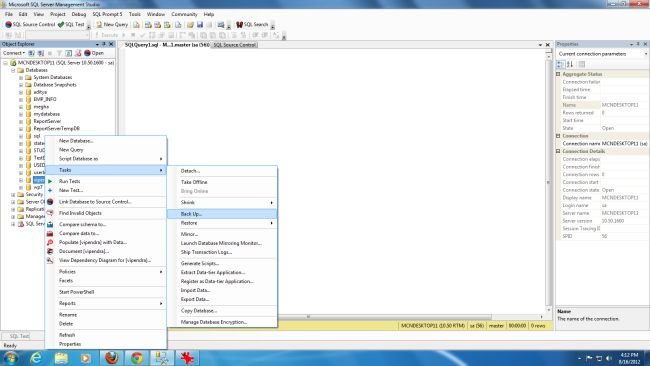The width and height of the screenshot is (650, 366).
Task: Collapse the Databases folder node
Action: pos(13,70)
